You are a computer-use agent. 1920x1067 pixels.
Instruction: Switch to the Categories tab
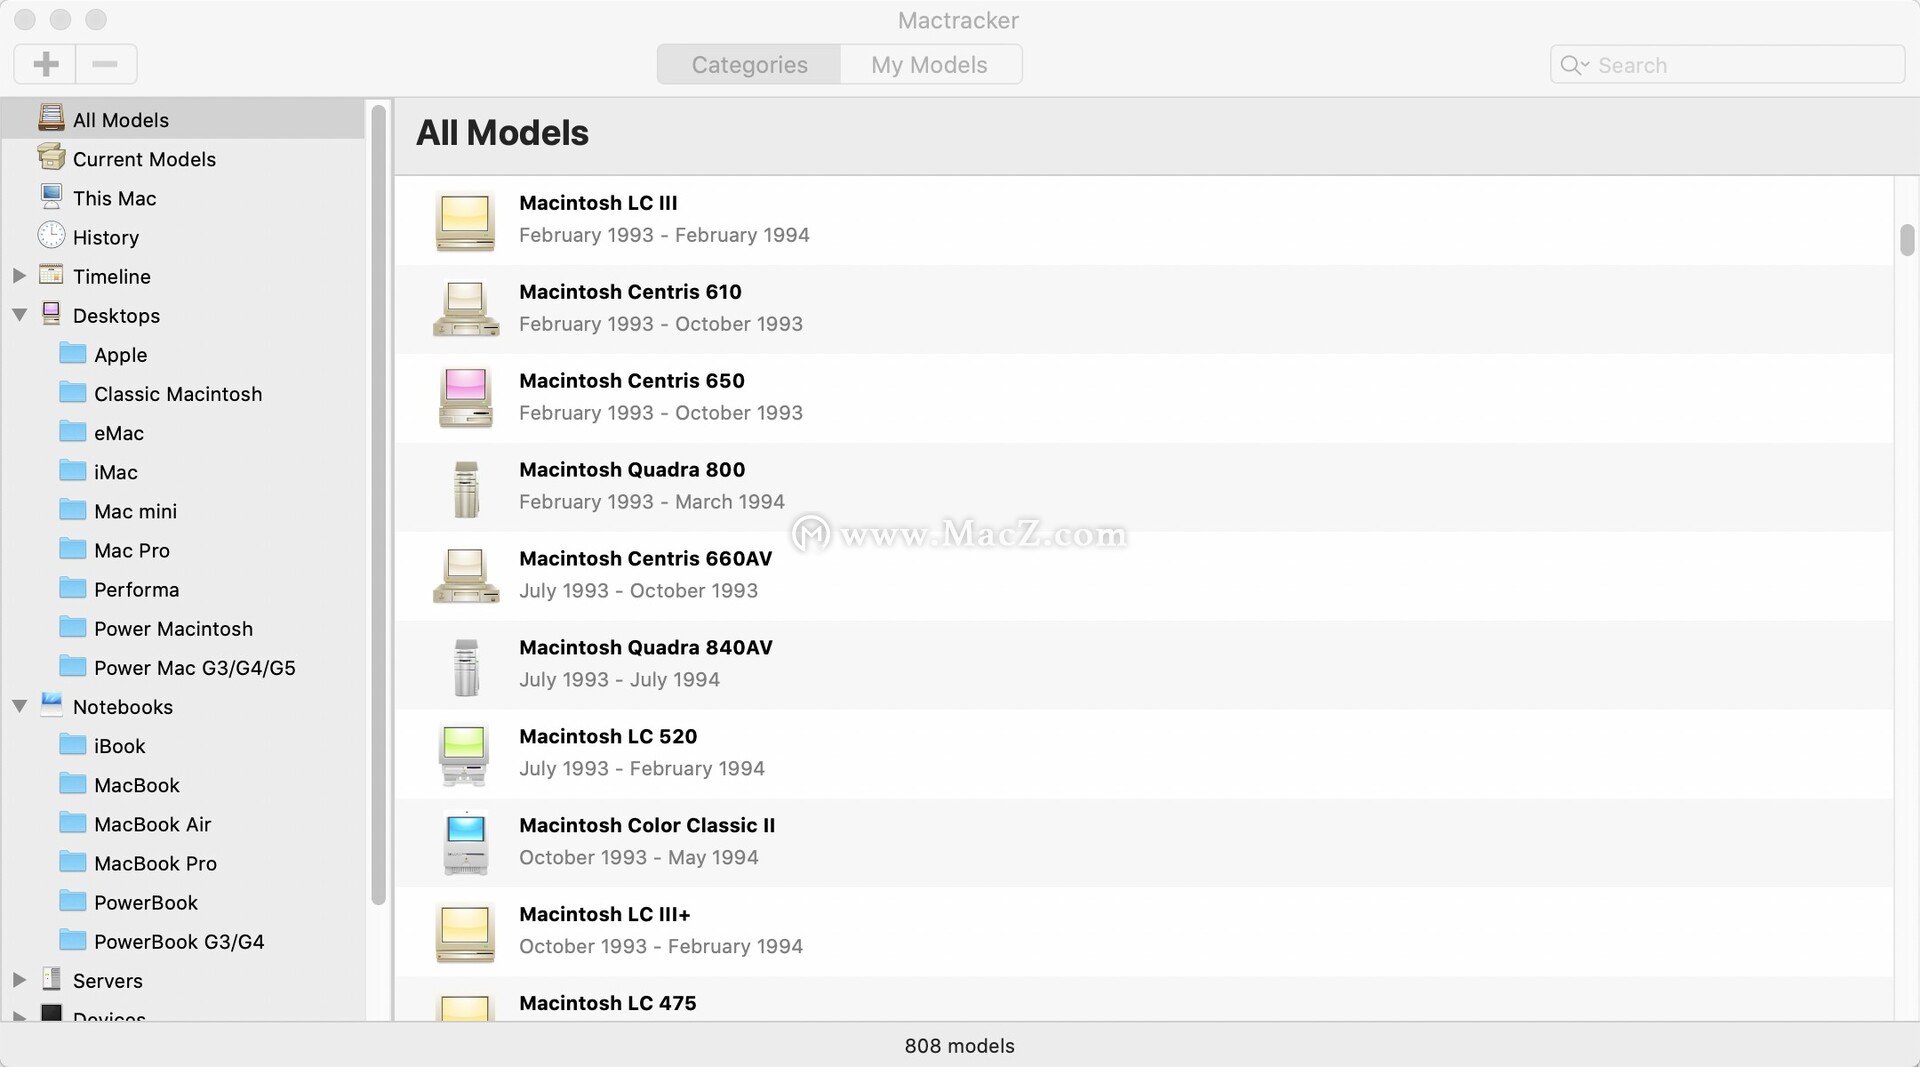click(x=749, y=64)
